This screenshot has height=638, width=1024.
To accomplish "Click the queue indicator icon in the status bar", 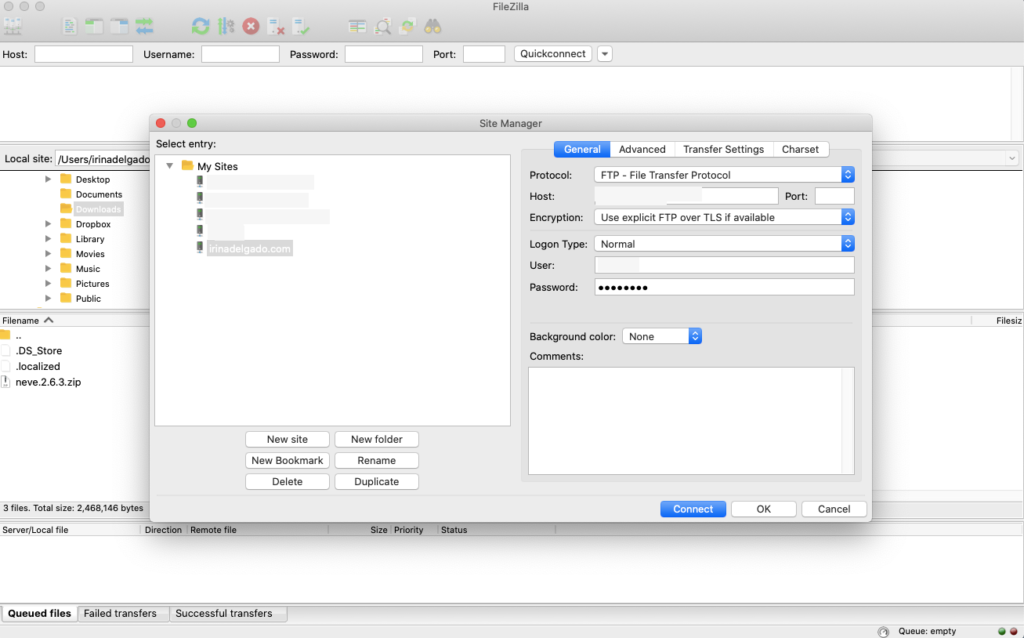I will (x=883, y=631).
